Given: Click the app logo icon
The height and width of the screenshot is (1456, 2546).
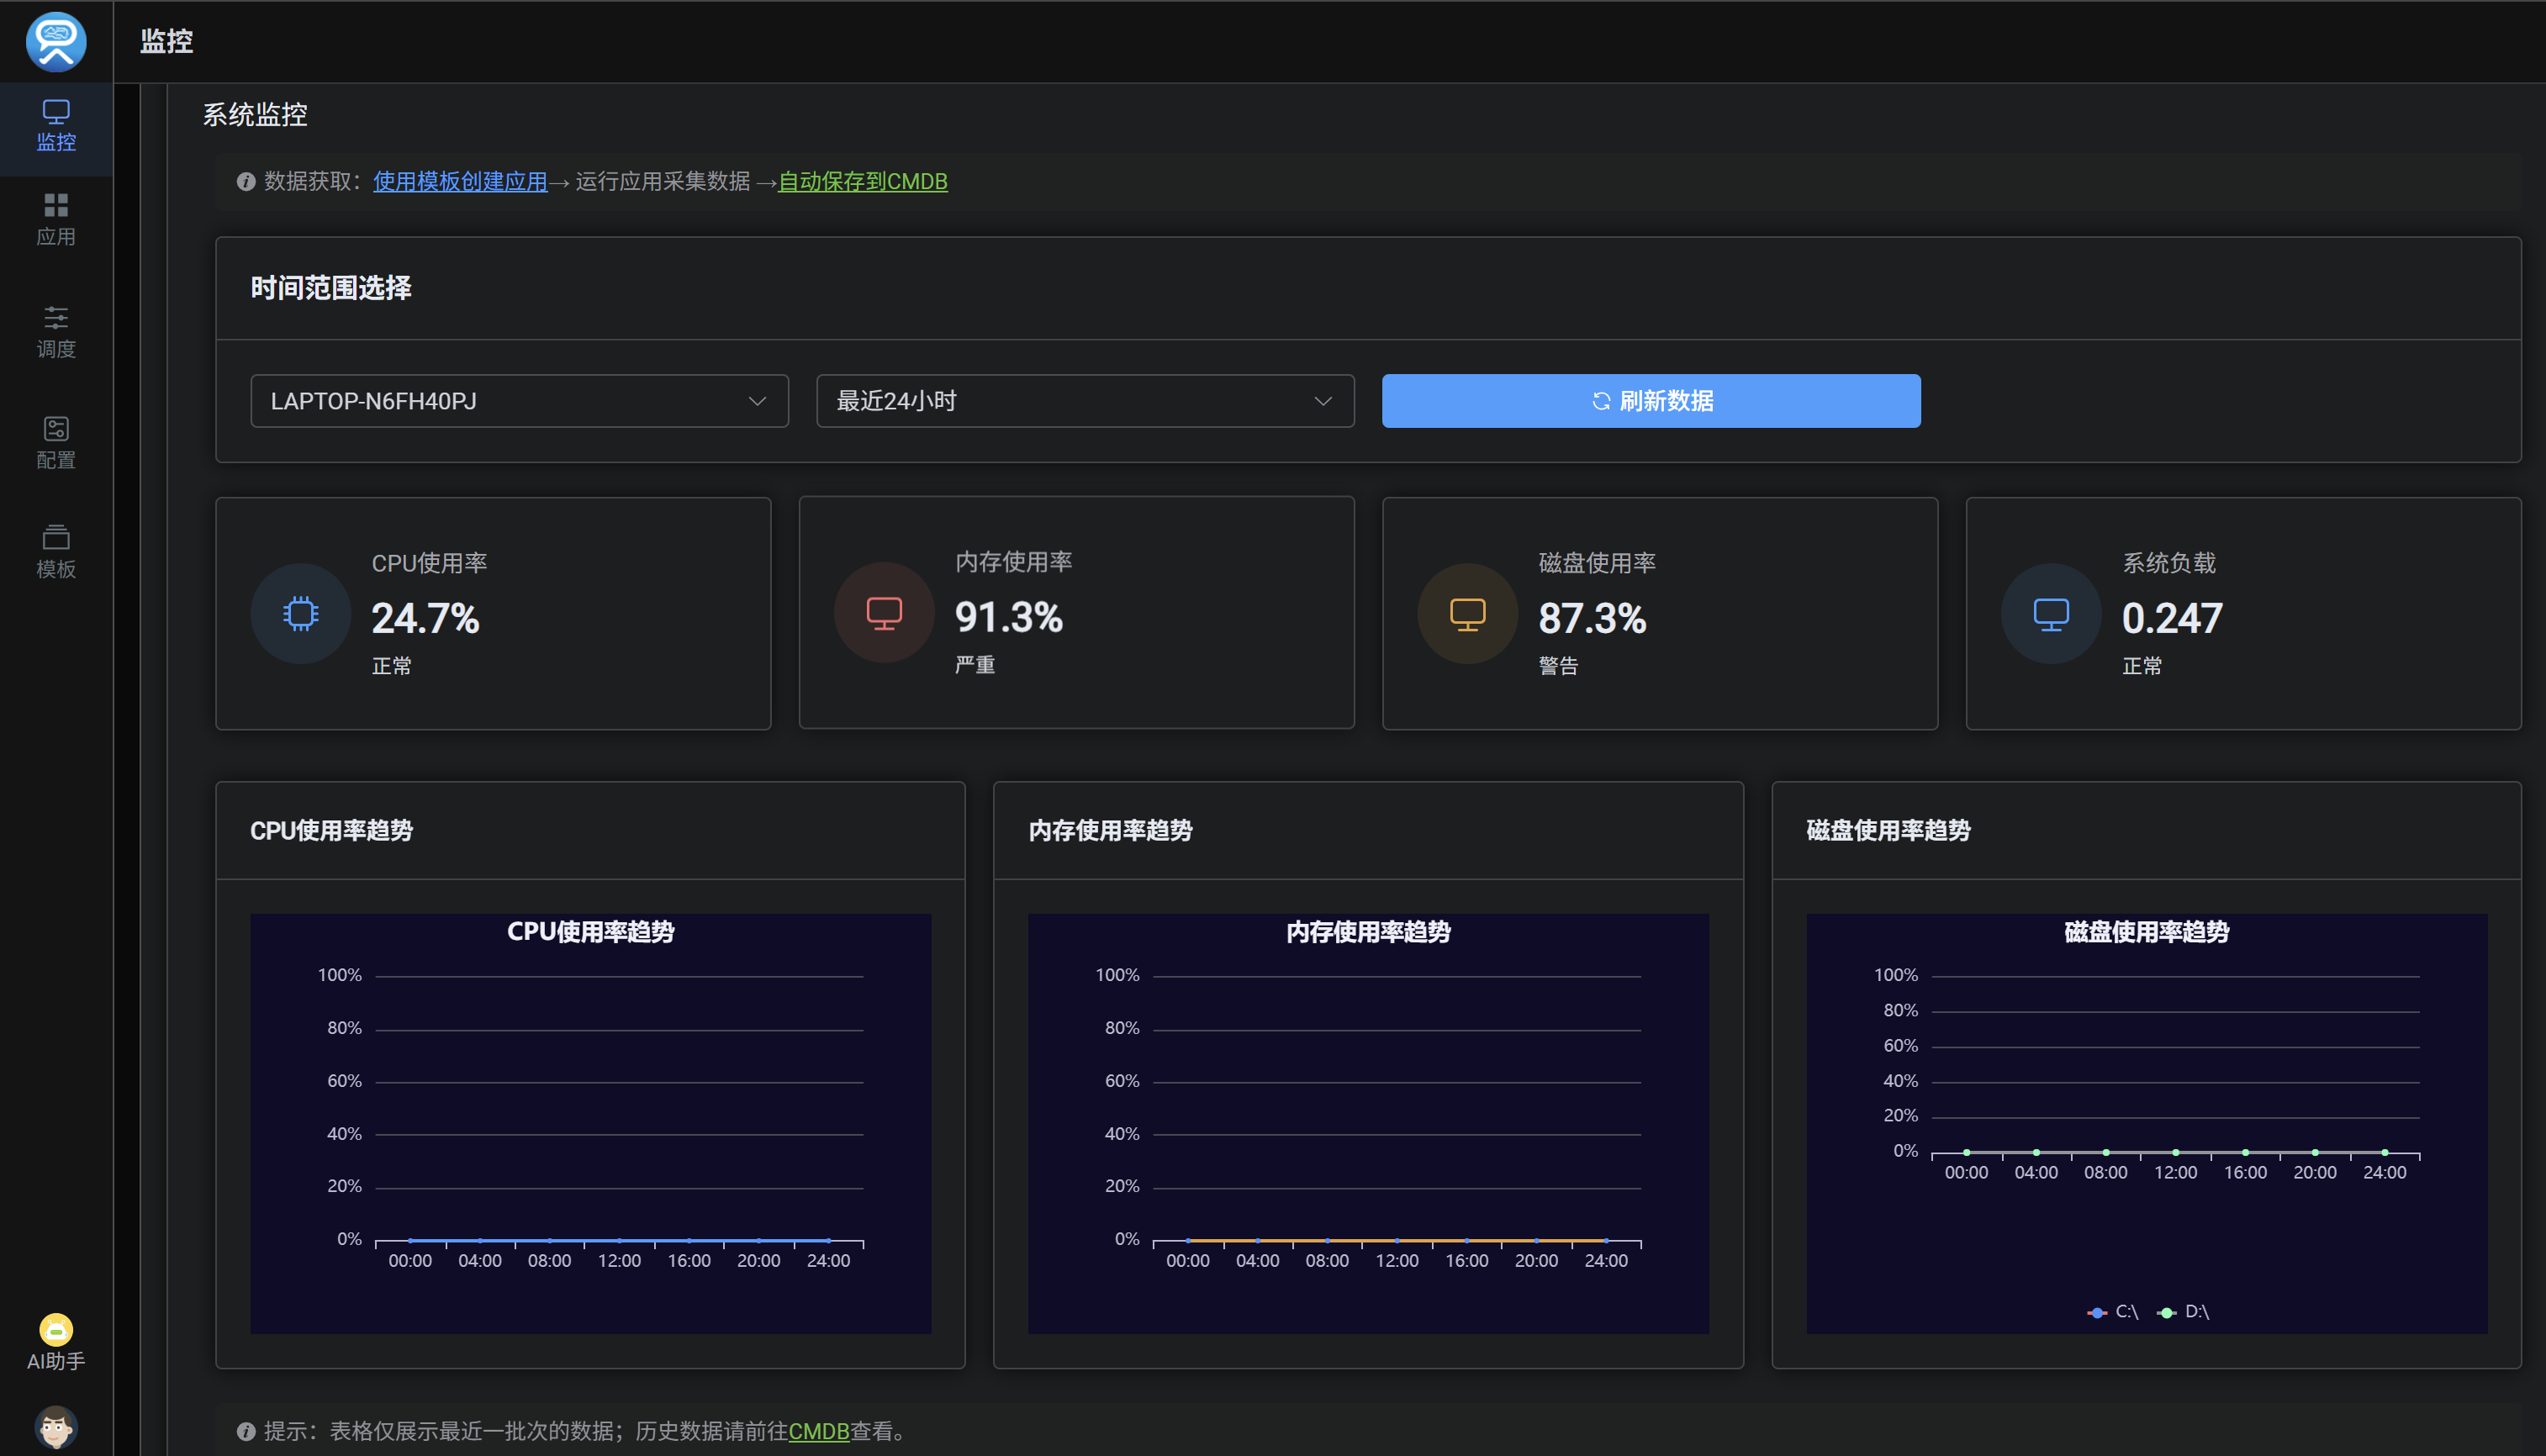Looking at the screenshot, I should pyautogui.click(x=56, y=41).
